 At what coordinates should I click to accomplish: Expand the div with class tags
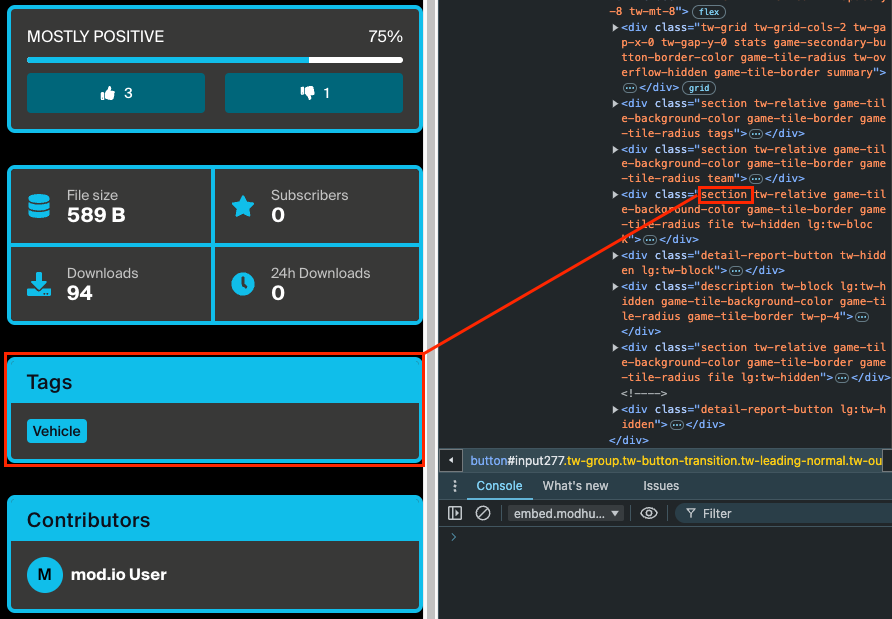[x=615, y=103]
